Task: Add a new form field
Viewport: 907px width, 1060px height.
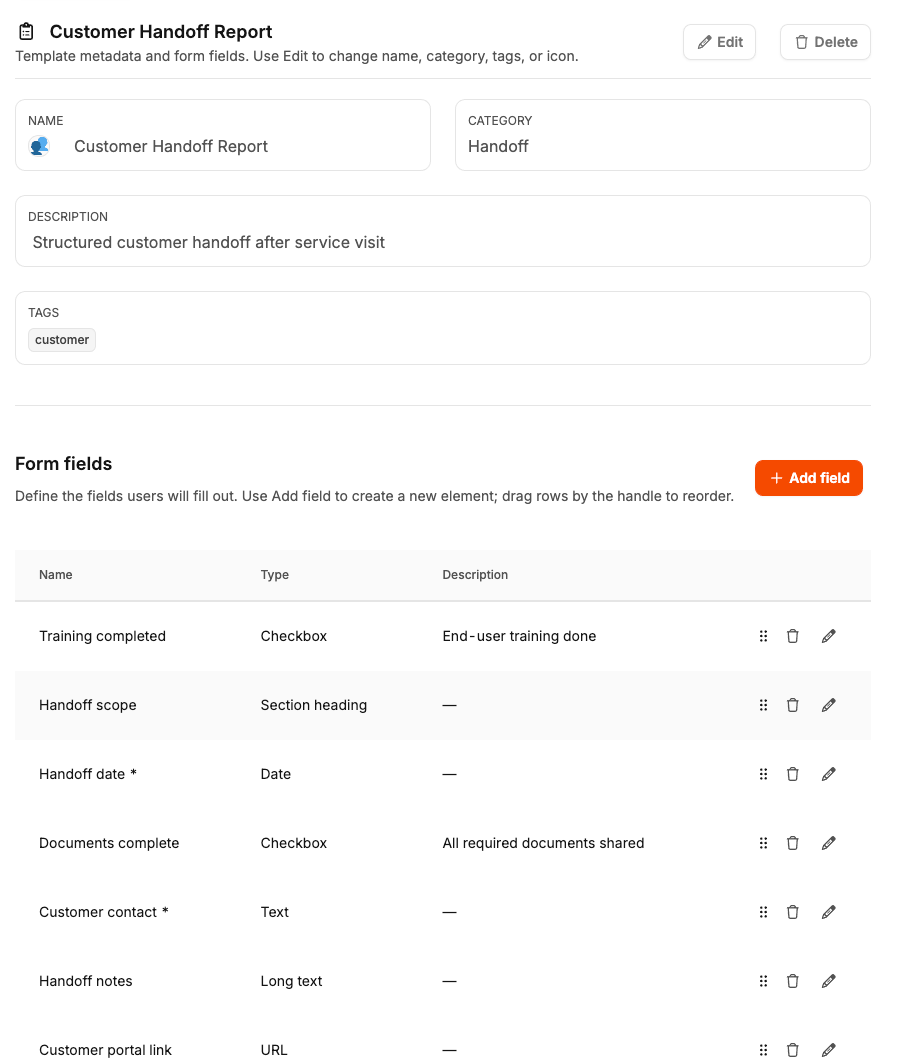Action: [808, 478]
